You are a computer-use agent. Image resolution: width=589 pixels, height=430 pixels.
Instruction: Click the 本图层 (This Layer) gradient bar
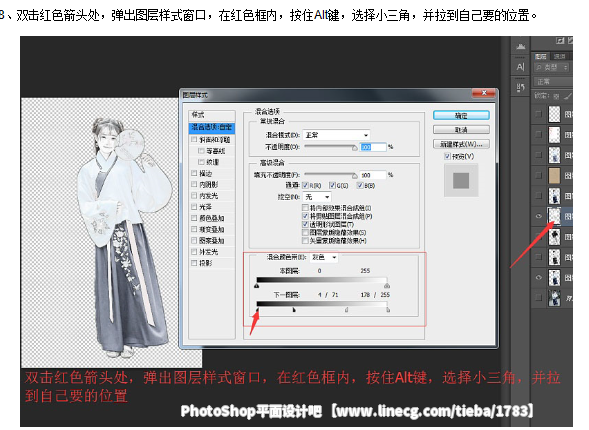322,280
